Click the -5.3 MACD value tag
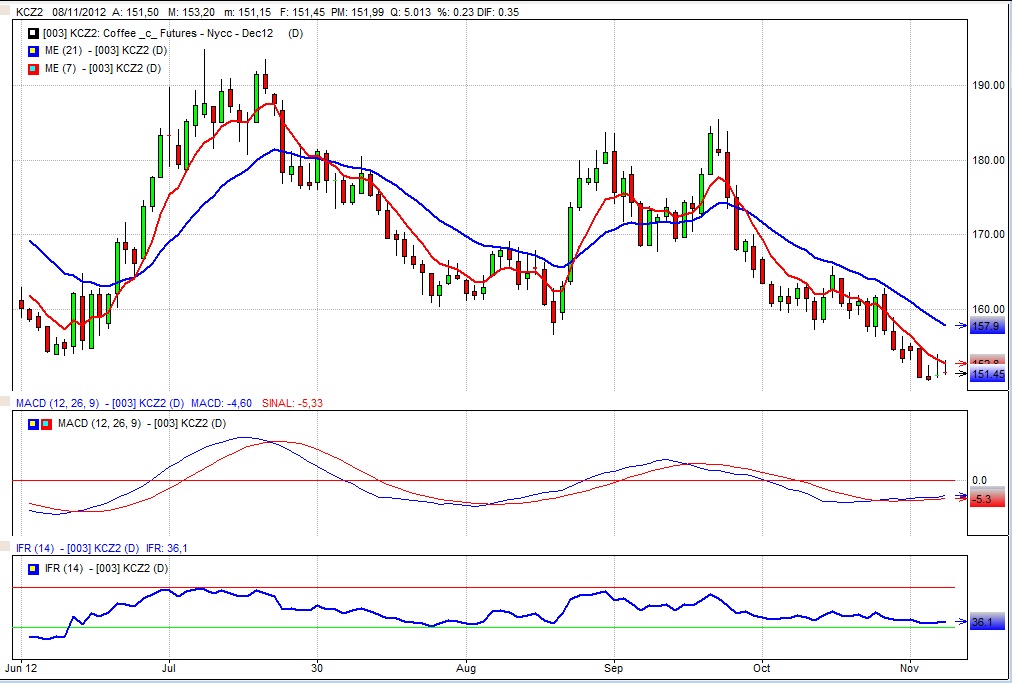The image size is (1012, 683). (985, 498)
